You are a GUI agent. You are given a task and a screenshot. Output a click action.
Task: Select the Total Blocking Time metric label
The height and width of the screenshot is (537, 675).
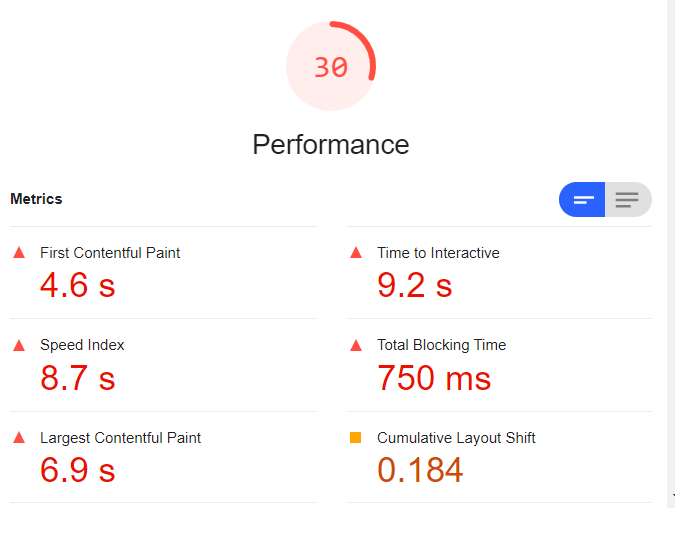tap(442, 345)
